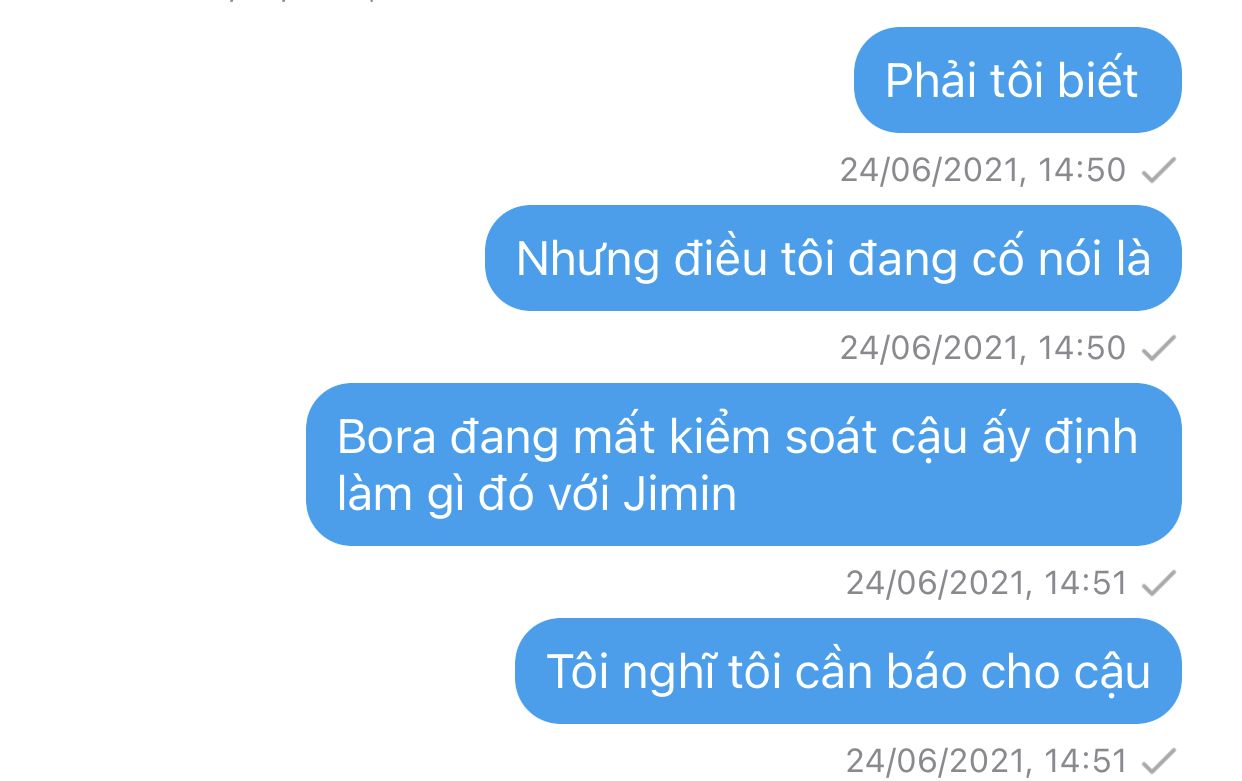
Task: Click the checkmark under "Nhưng điều tôi đang cố nói là"
Action: click(1159, 348)
